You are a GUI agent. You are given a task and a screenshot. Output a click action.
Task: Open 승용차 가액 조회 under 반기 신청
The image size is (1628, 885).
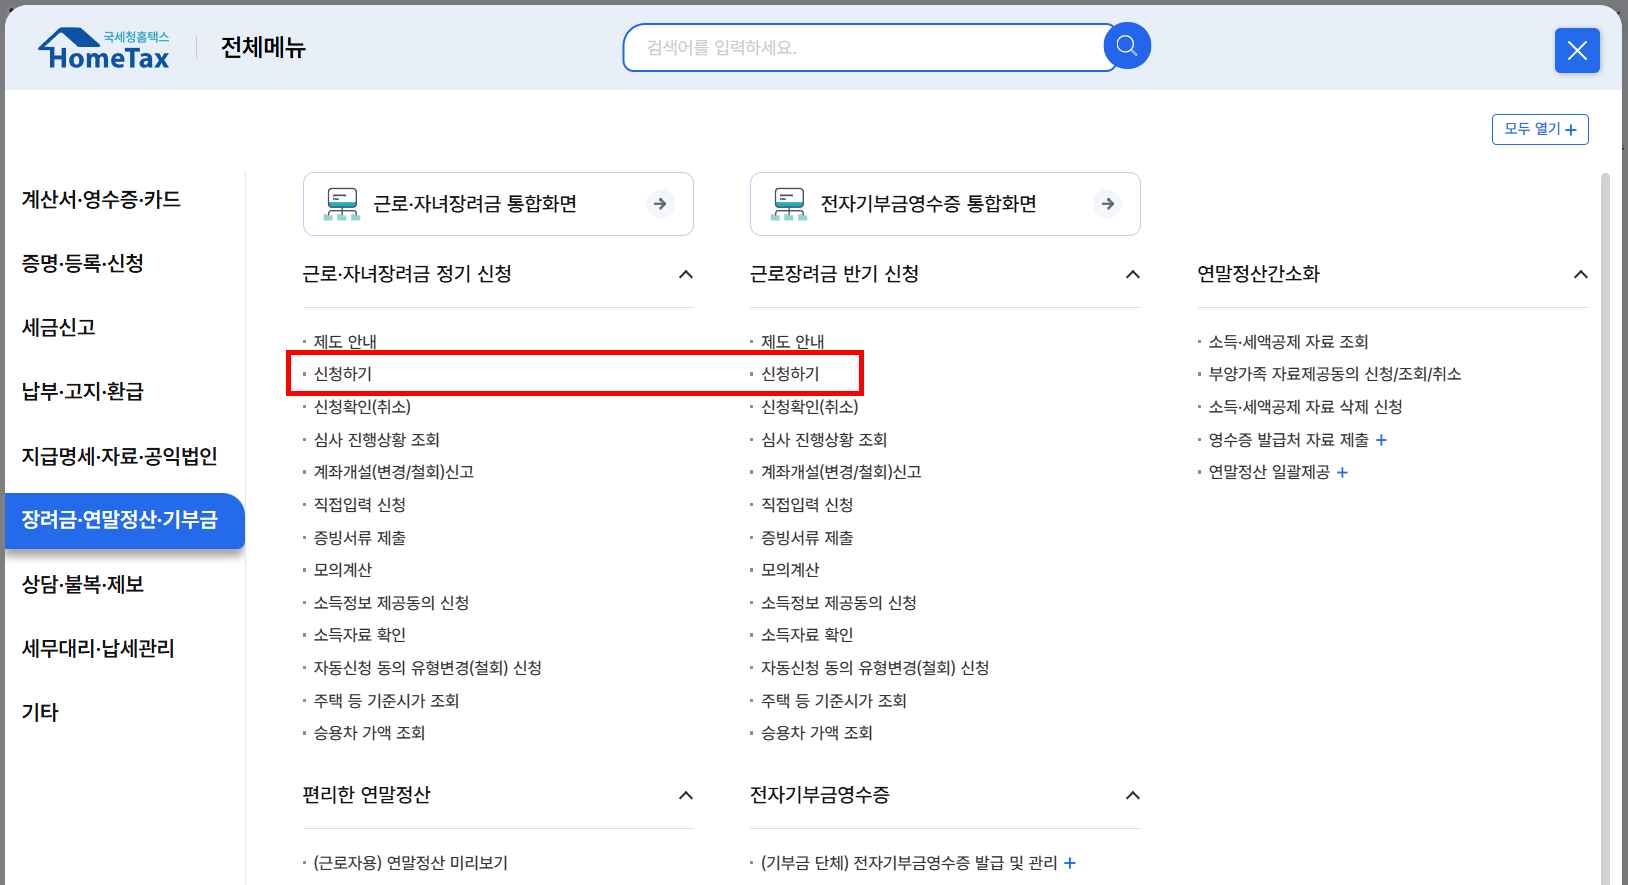coord(817,733)
